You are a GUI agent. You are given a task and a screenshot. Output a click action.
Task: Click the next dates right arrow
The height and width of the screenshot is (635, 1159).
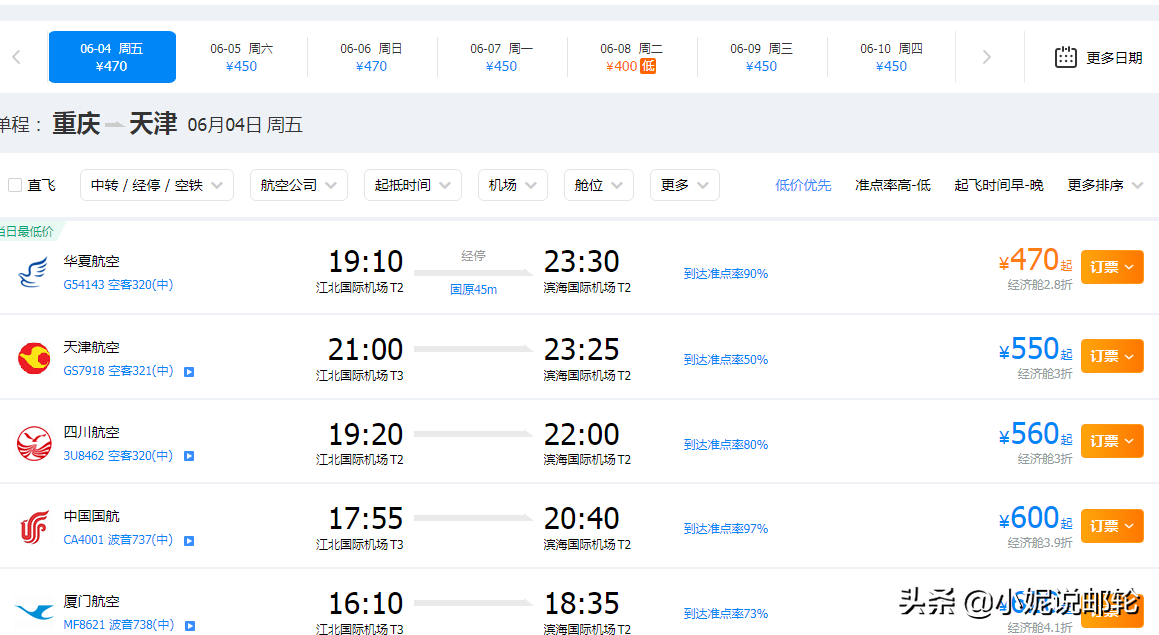click(986, 57)
